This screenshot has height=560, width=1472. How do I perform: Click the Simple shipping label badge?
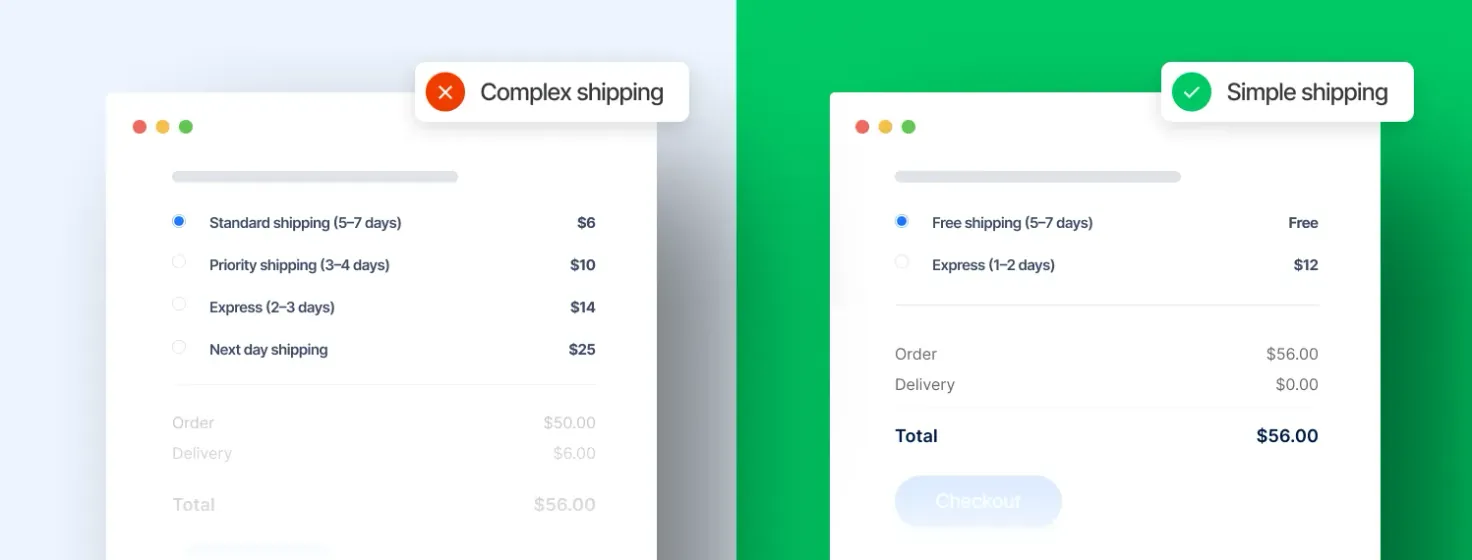1287,92
